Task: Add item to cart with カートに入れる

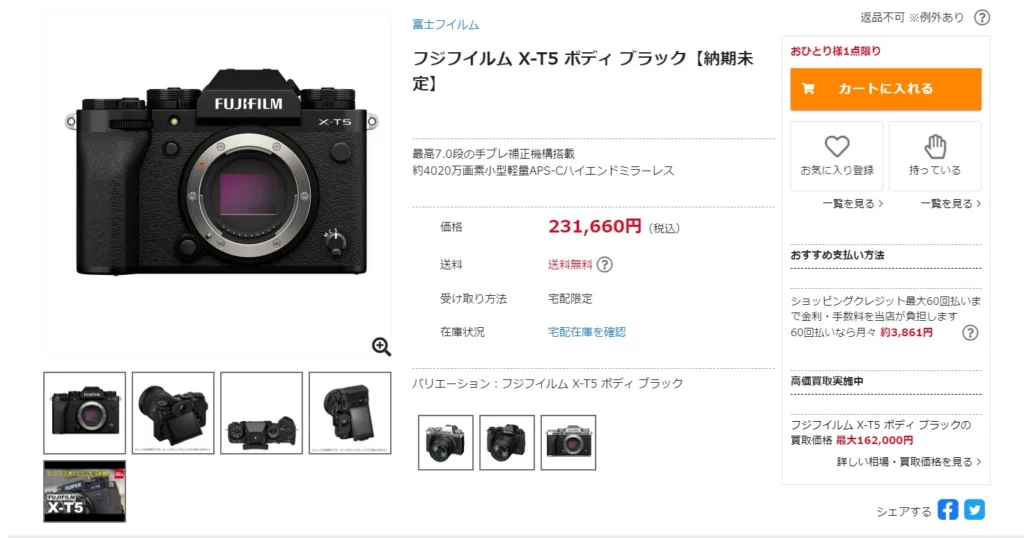Action: tap(886, 89)
